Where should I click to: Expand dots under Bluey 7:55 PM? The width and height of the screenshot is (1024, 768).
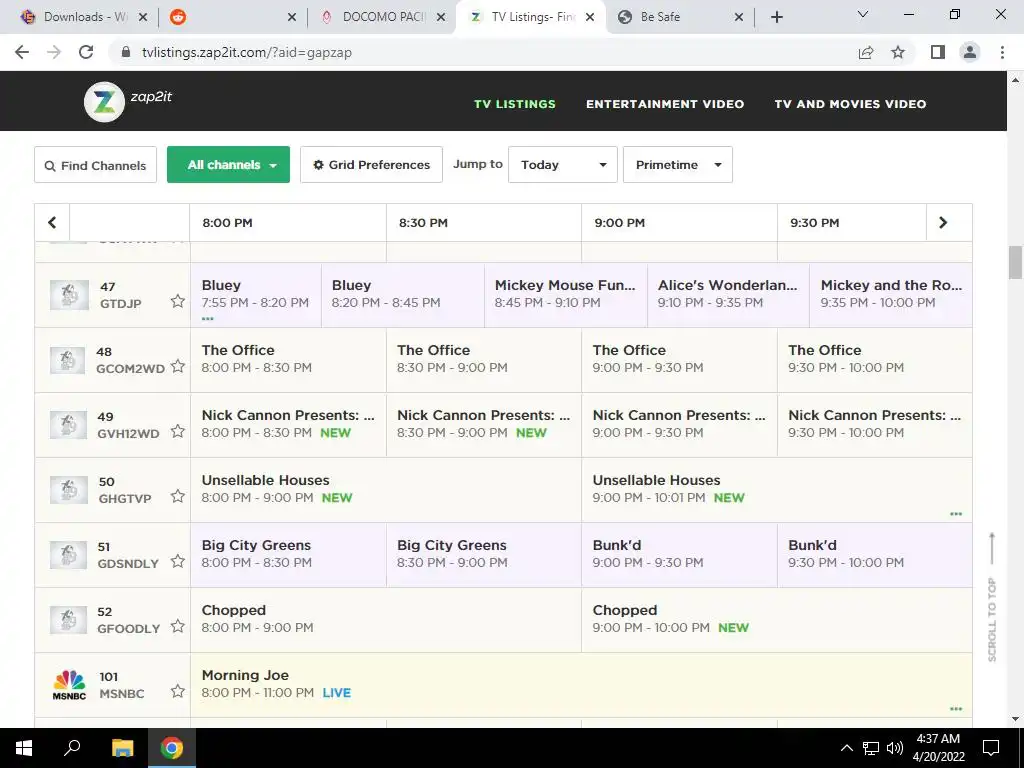(208, 319)
